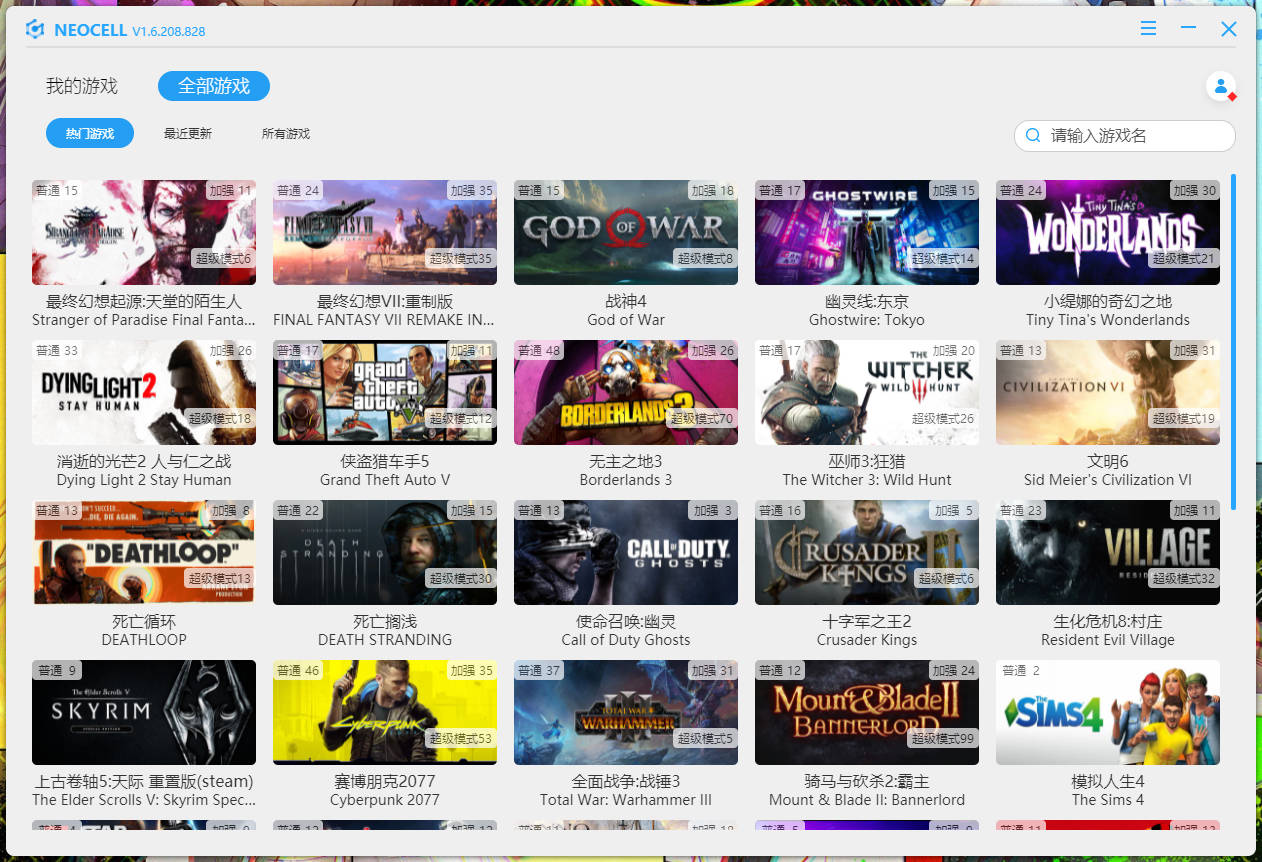Close the NEOCELL window
This screenshot has height=862, width=1262.
pos(1229,29)
